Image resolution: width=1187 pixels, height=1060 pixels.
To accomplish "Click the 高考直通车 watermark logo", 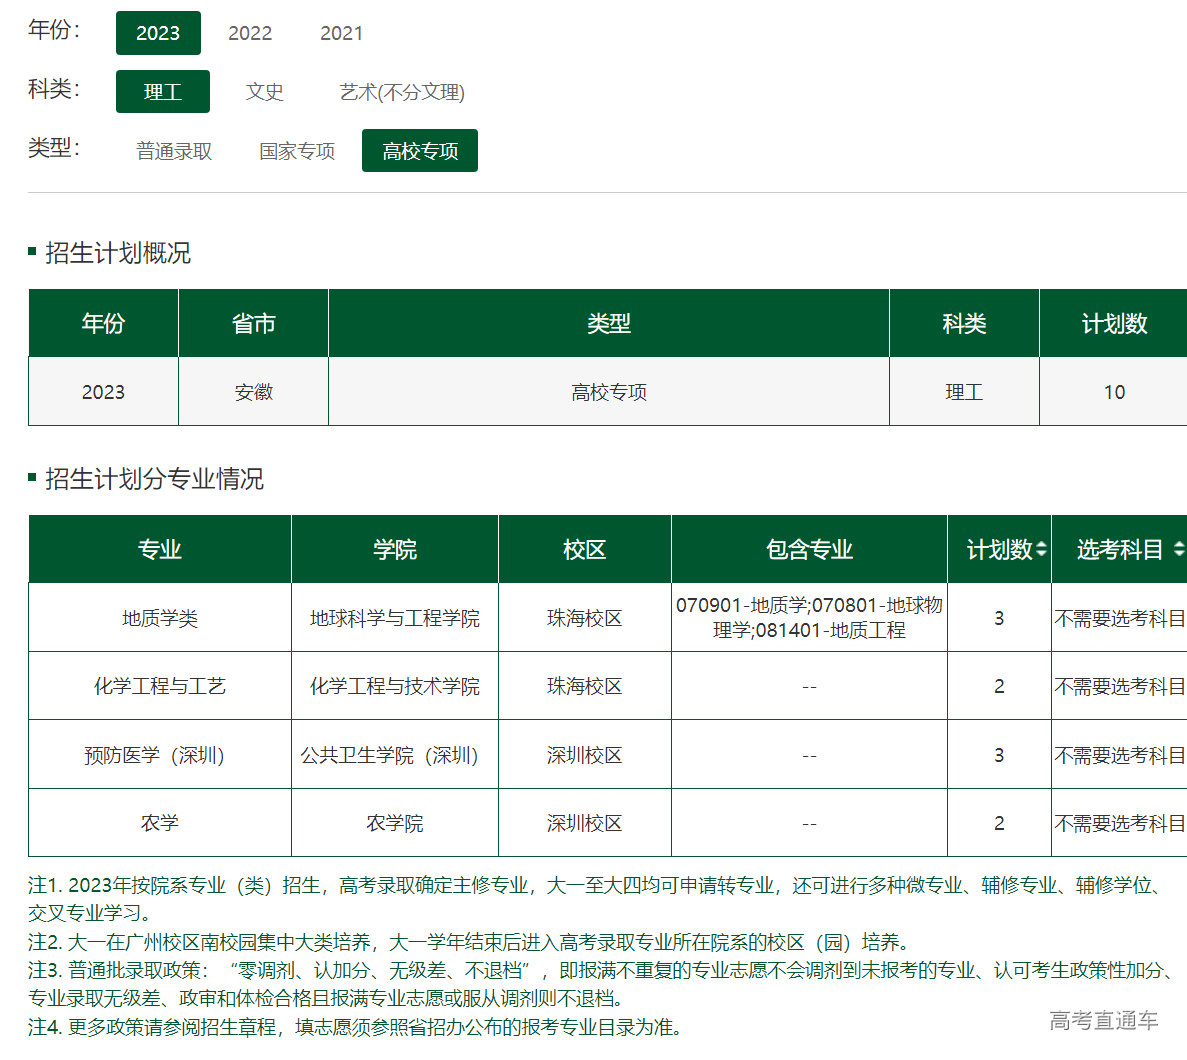I will pos(1103,1020).
